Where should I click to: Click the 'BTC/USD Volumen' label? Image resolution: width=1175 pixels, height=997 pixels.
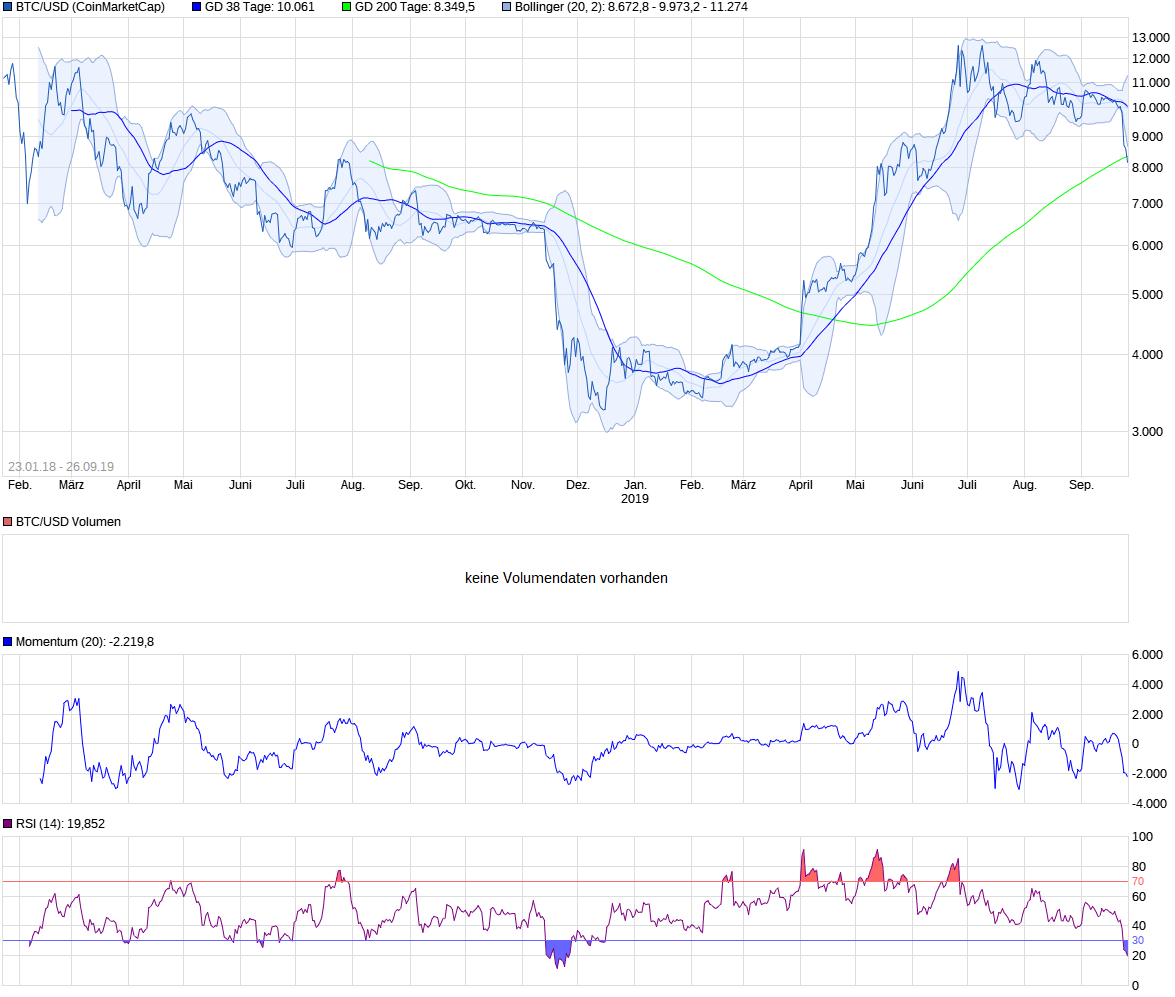[68, 522]
